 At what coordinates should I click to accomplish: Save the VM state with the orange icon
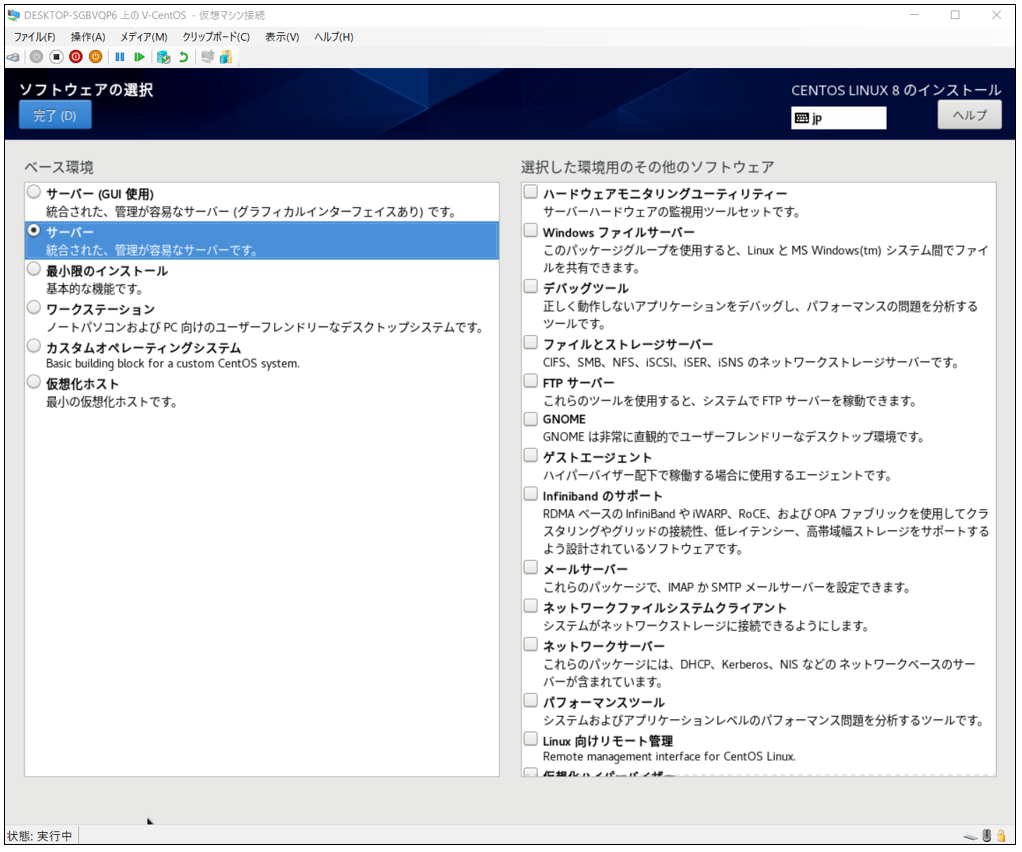pyautogui.click(x=96, y=57)
